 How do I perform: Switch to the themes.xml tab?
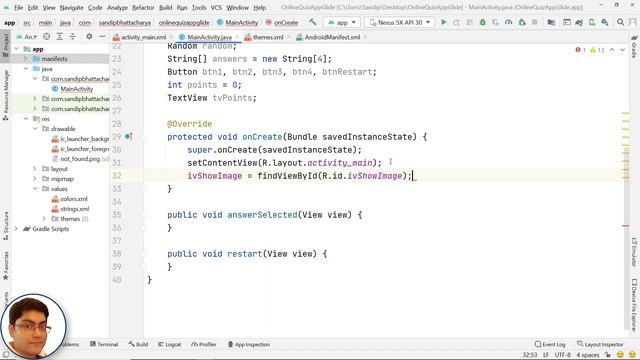click(x=264, y=37)
